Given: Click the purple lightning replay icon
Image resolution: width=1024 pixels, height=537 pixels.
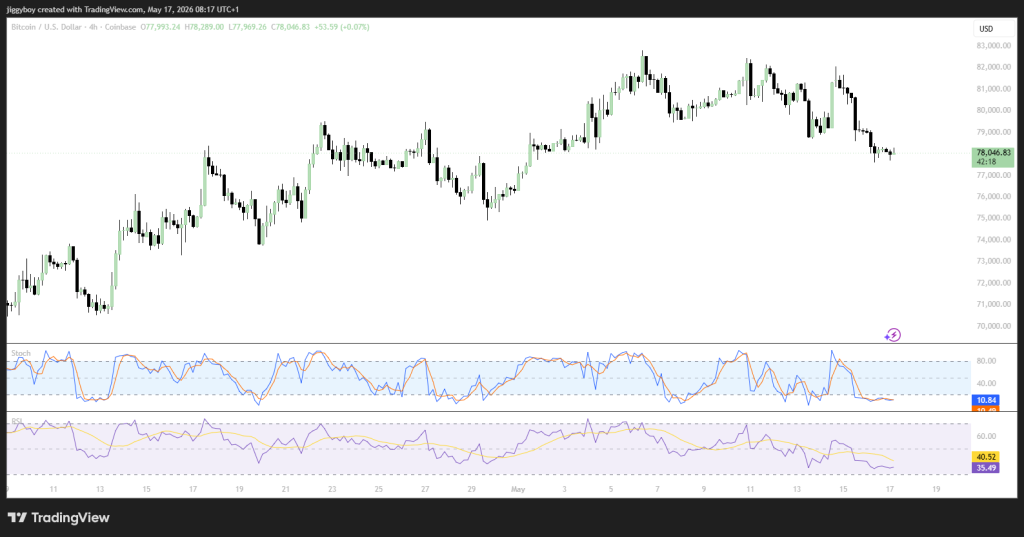Looking at the screenshot, I should click(892, 335).
